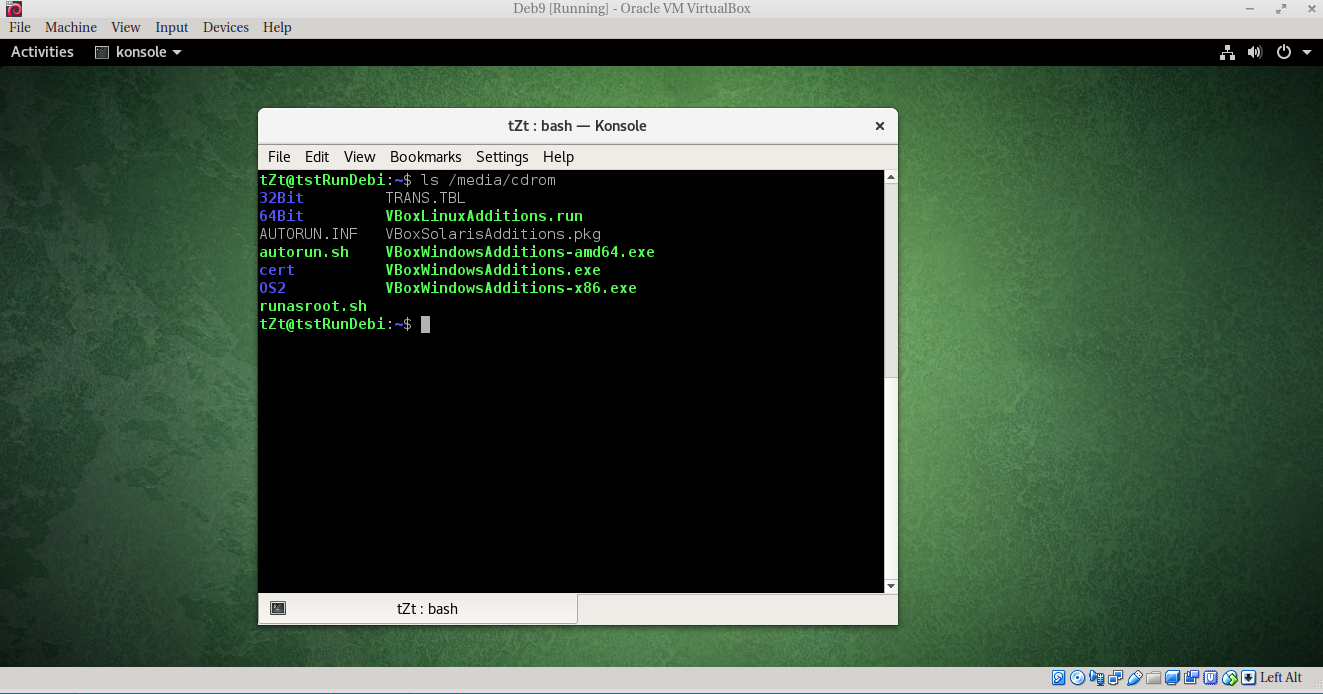Expand the system menu arrow beside power icon

click(1307, 52)
